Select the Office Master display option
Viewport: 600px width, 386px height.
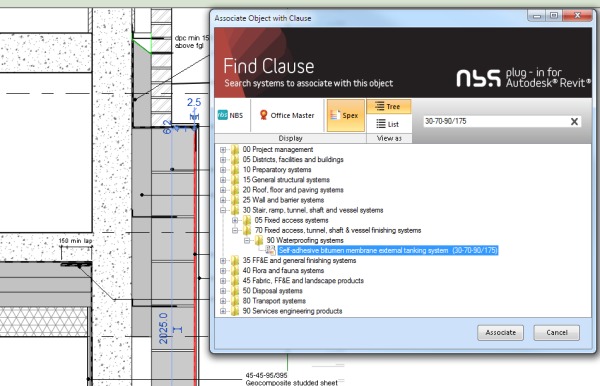[x=287, y=115]
